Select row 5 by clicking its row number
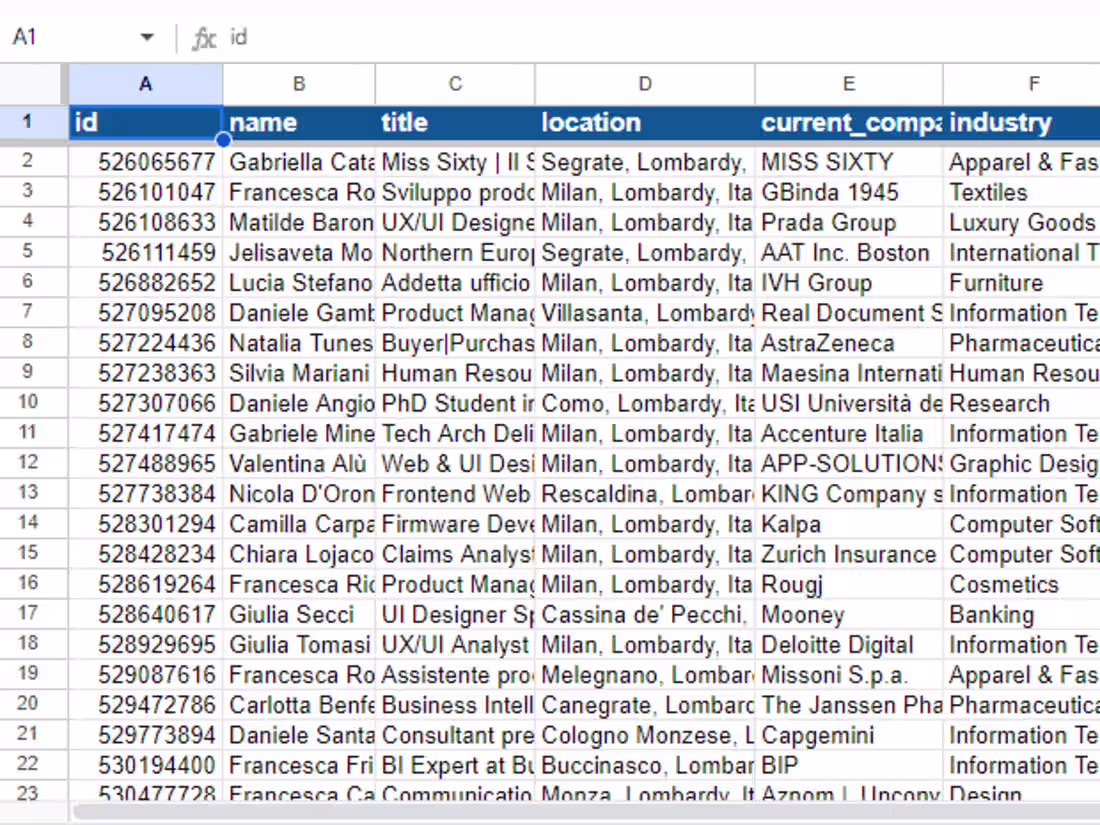This screenshot has width=1100, height=825. coord(31,252)
